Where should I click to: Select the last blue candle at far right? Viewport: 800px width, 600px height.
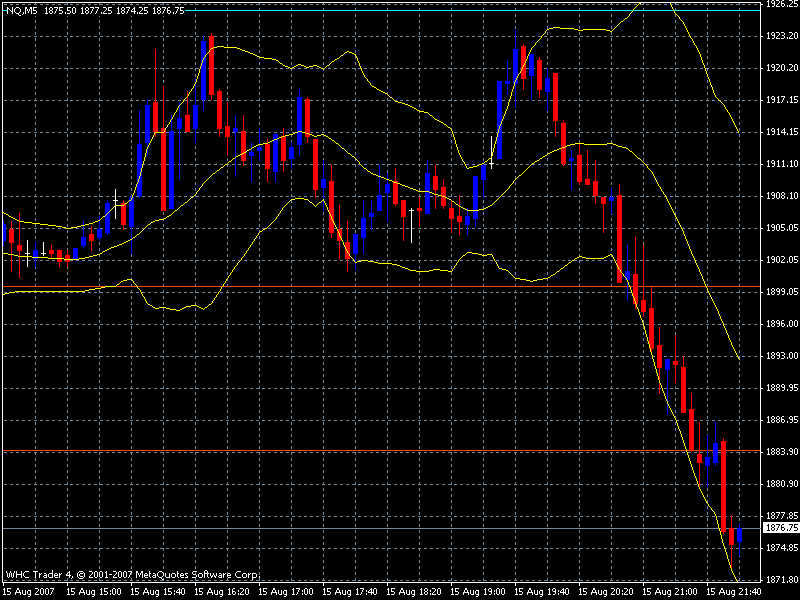[x=739, y=535]
